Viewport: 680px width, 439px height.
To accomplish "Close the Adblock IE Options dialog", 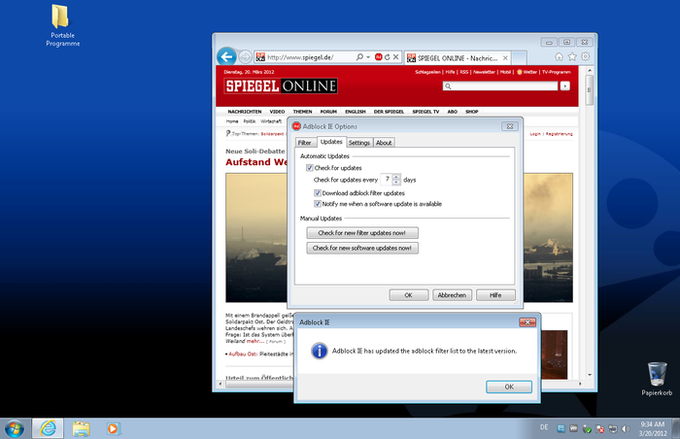I will pyautogui.click(x=510, y=126).
